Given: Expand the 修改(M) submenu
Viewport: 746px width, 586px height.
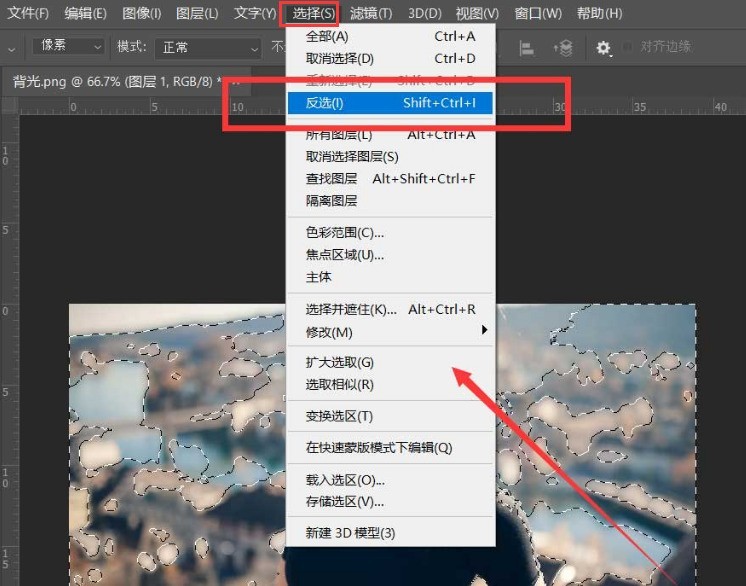Looking at the screenshot, I should tap(390, 332).
